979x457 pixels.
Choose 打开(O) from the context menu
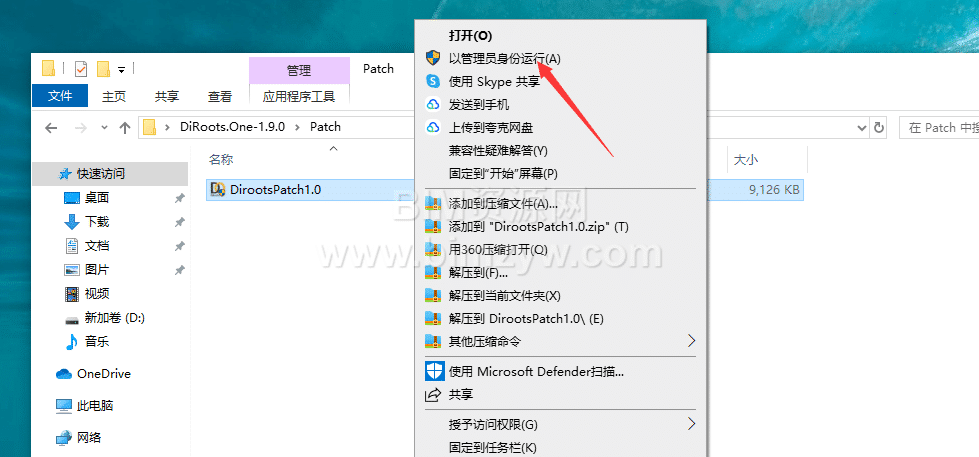[470, 36]
